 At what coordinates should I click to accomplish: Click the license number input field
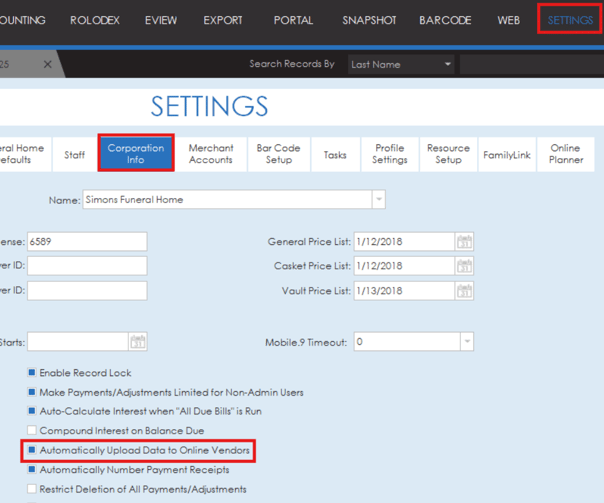pos(87,242)
